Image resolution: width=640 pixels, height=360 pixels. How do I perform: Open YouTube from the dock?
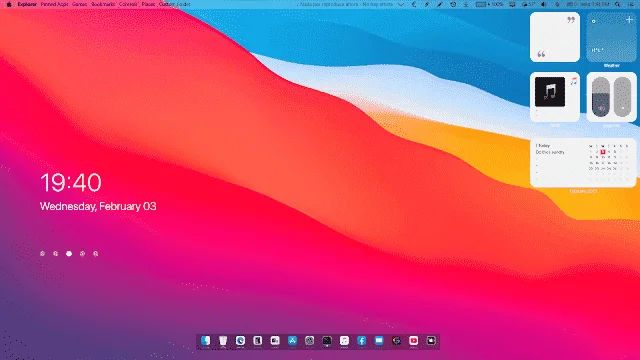(413, 340)
